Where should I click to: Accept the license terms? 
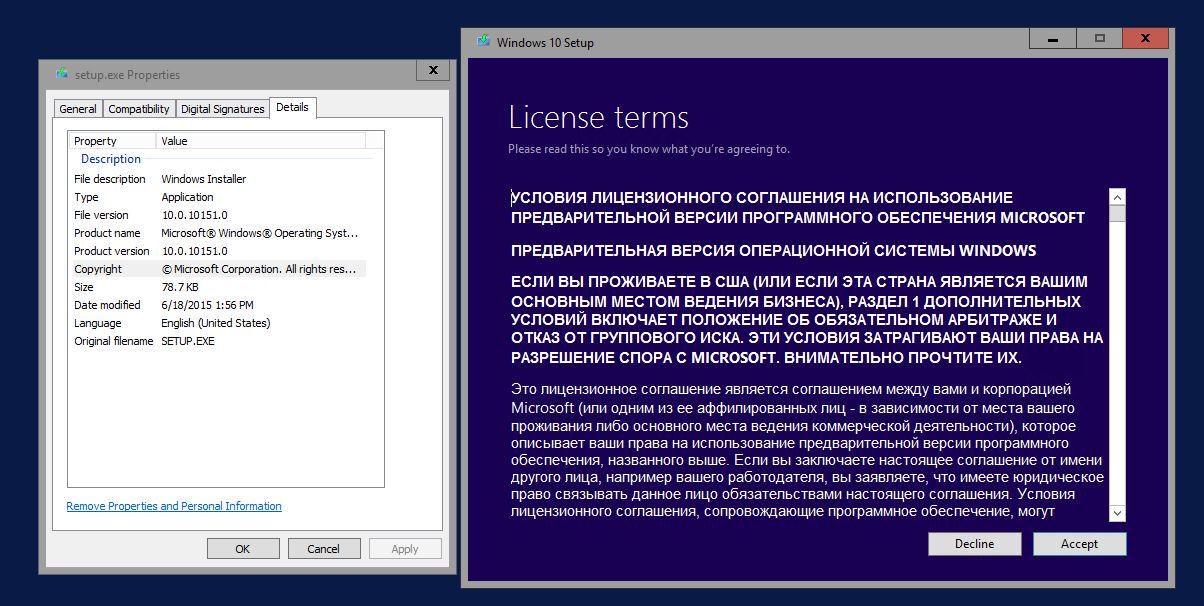point(1079,544)
